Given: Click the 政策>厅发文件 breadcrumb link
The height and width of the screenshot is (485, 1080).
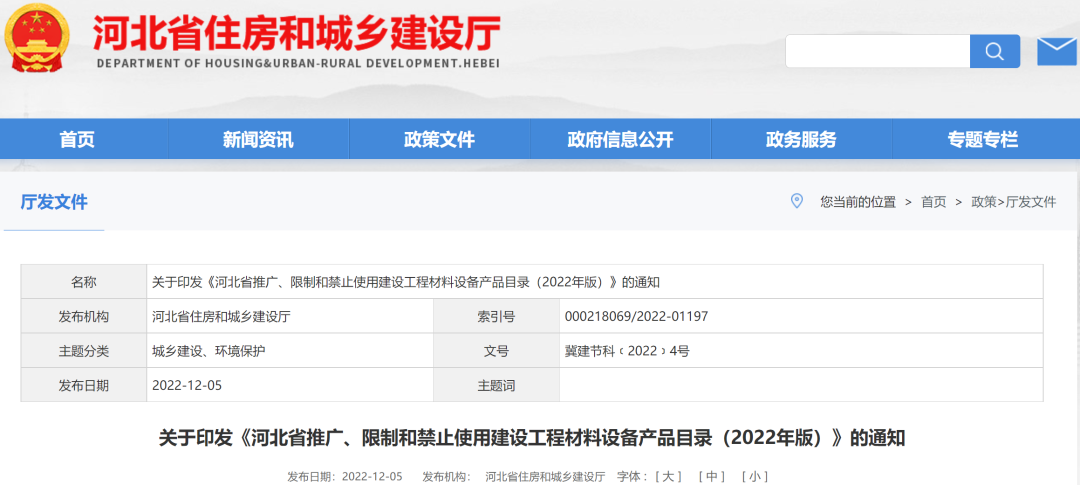Looking at the screenshot, I should pyautogui.click(x=1013, y=202).
